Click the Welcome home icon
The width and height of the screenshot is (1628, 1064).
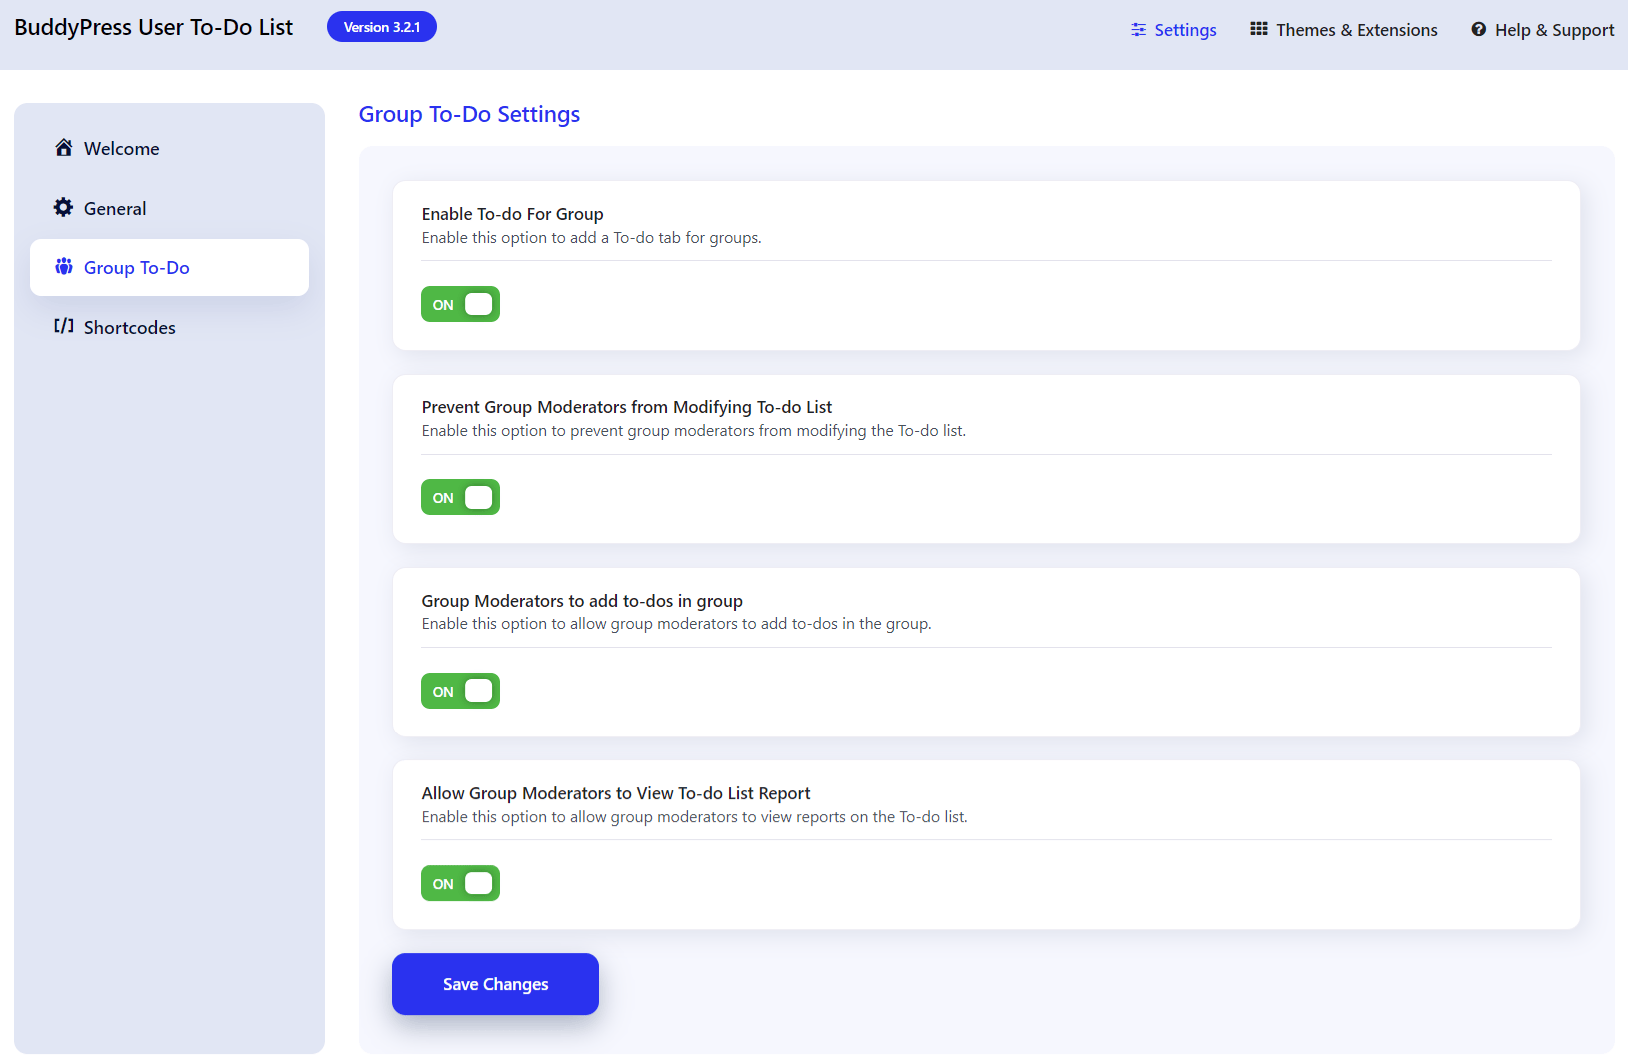pyautogui.click(x=64, y=148)
